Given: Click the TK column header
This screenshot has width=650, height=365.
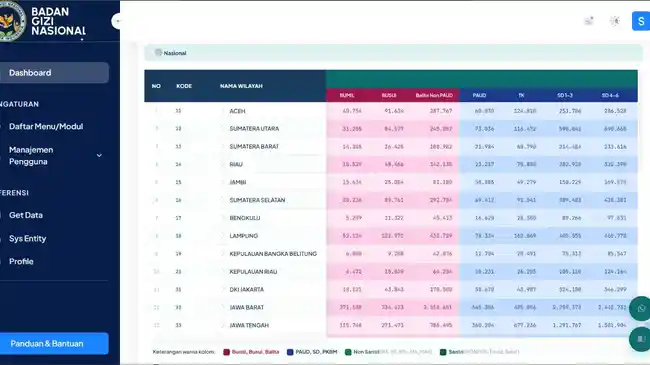Looking at the screenshot, I should coord(521,95).
